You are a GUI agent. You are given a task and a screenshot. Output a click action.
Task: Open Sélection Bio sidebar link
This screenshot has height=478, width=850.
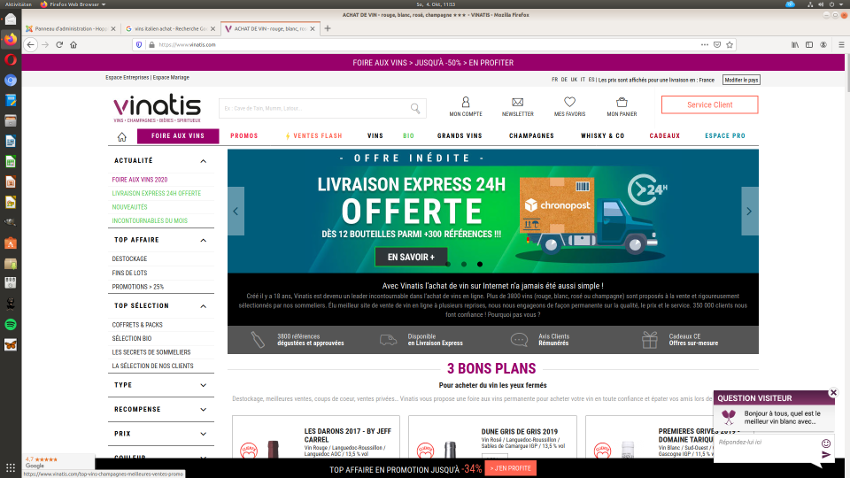click(x=131, y=339)
